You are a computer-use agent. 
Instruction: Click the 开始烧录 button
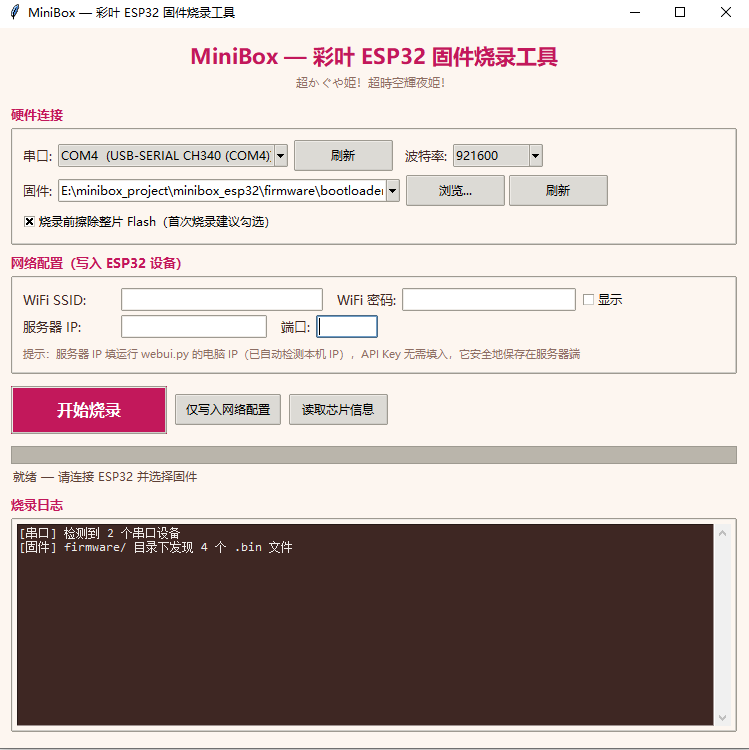[89, 410]
